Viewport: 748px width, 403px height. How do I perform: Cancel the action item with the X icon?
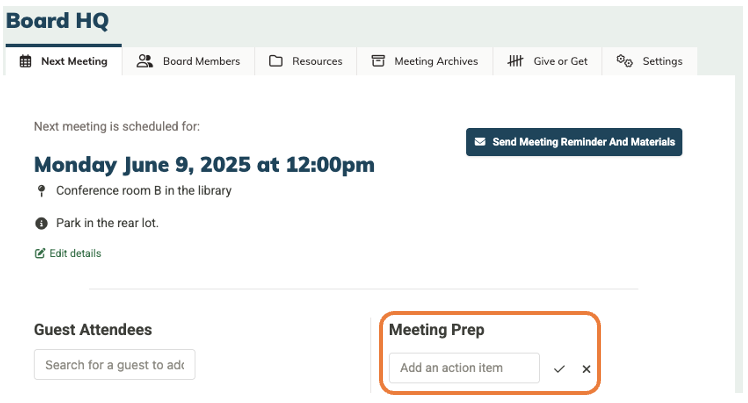click(x=586, y=369)
